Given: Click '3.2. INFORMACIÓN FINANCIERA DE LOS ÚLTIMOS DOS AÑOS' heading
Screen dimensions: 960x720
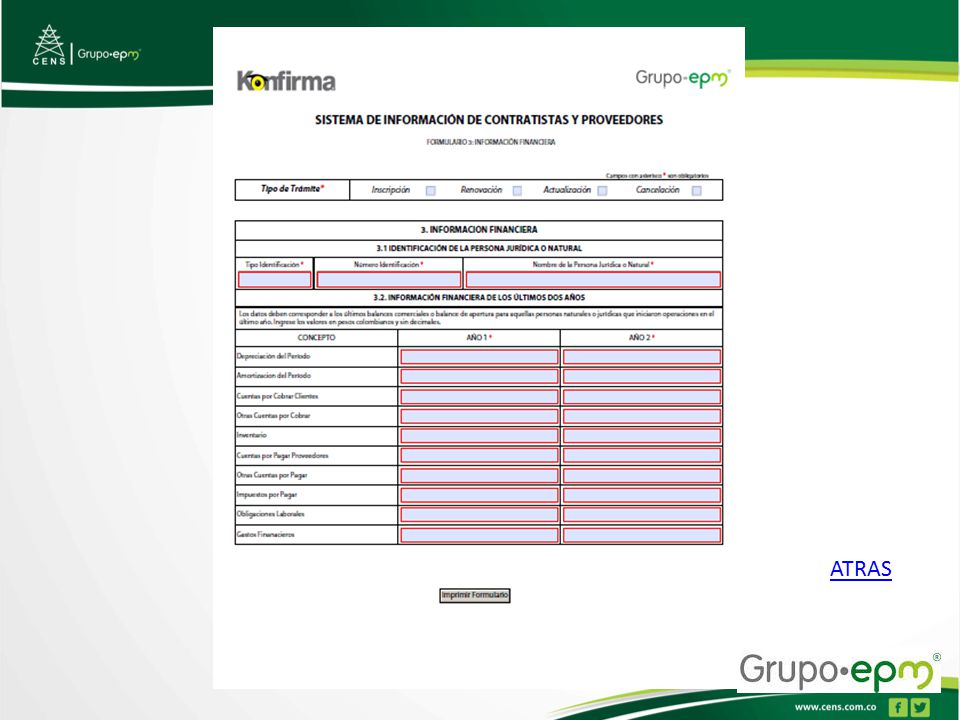Looking at the screenshot, I should (479, 298).
